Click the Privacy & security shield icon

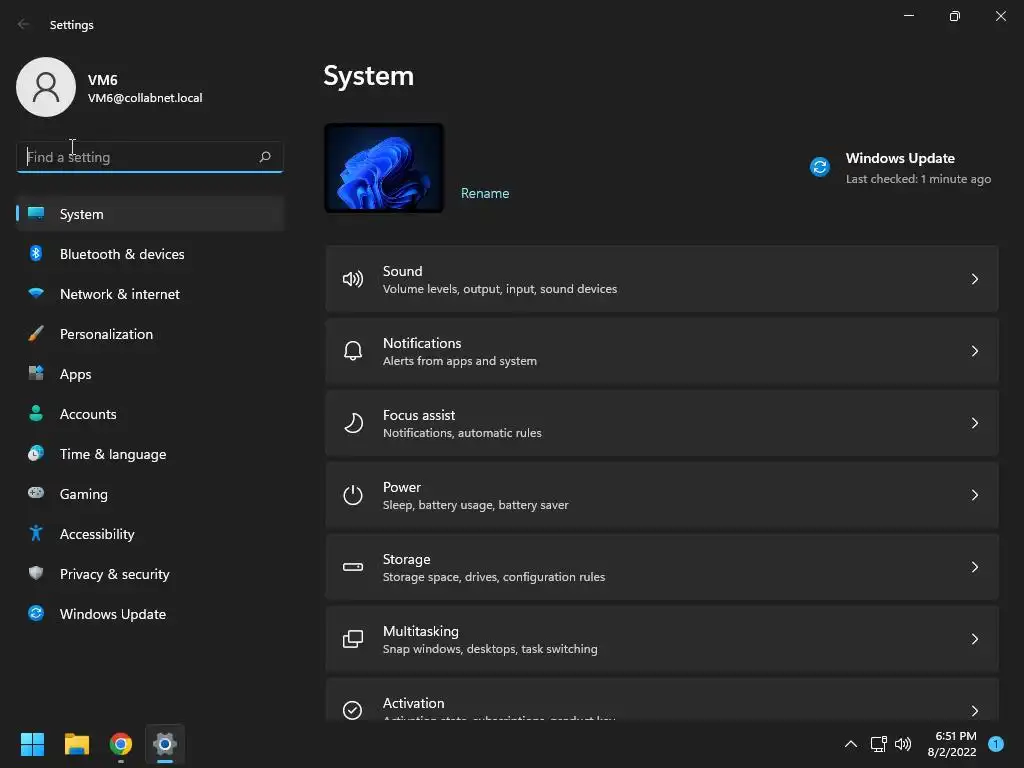(x=36, y=574)
